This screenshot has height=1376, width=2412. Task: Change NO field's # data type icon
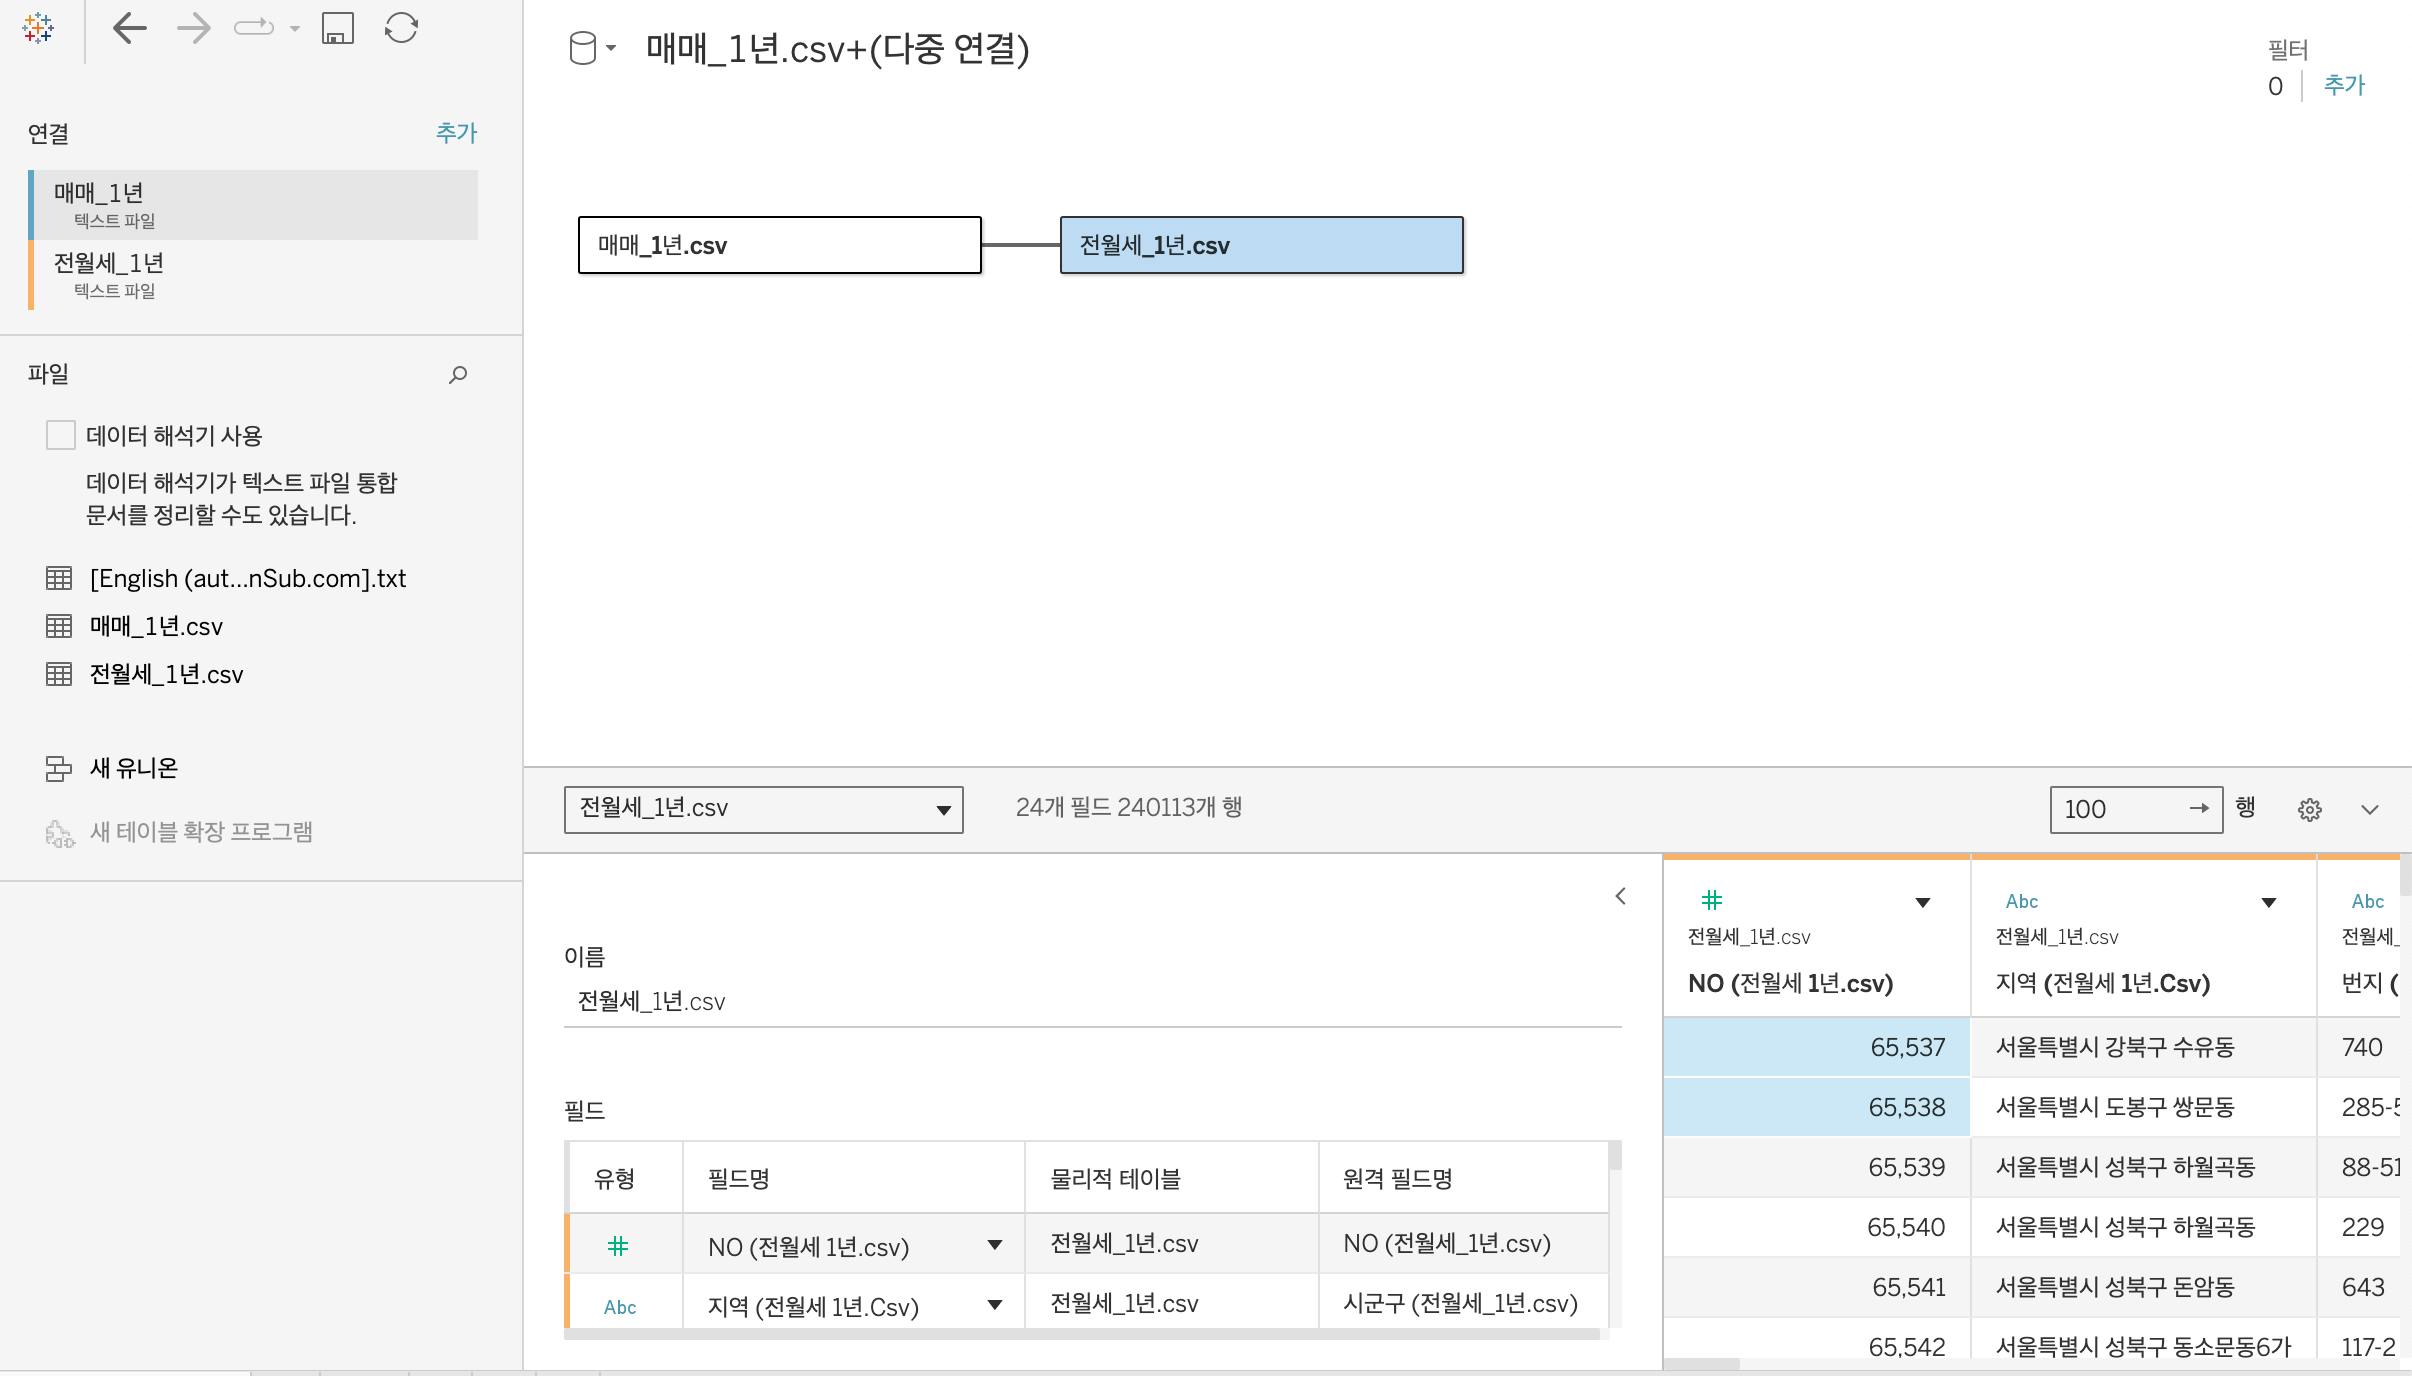coord(618,1246)
